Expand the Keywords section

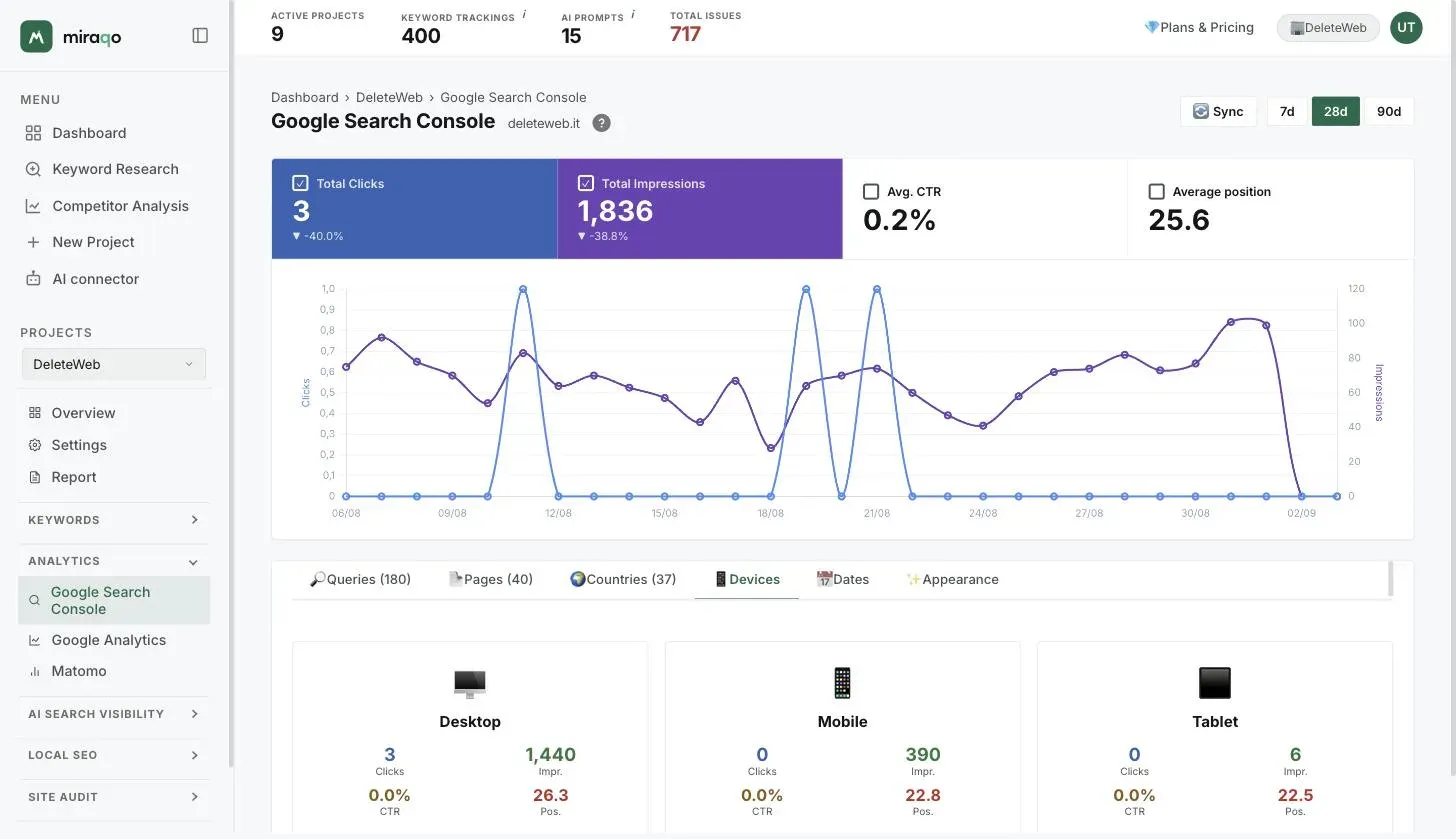114,520
